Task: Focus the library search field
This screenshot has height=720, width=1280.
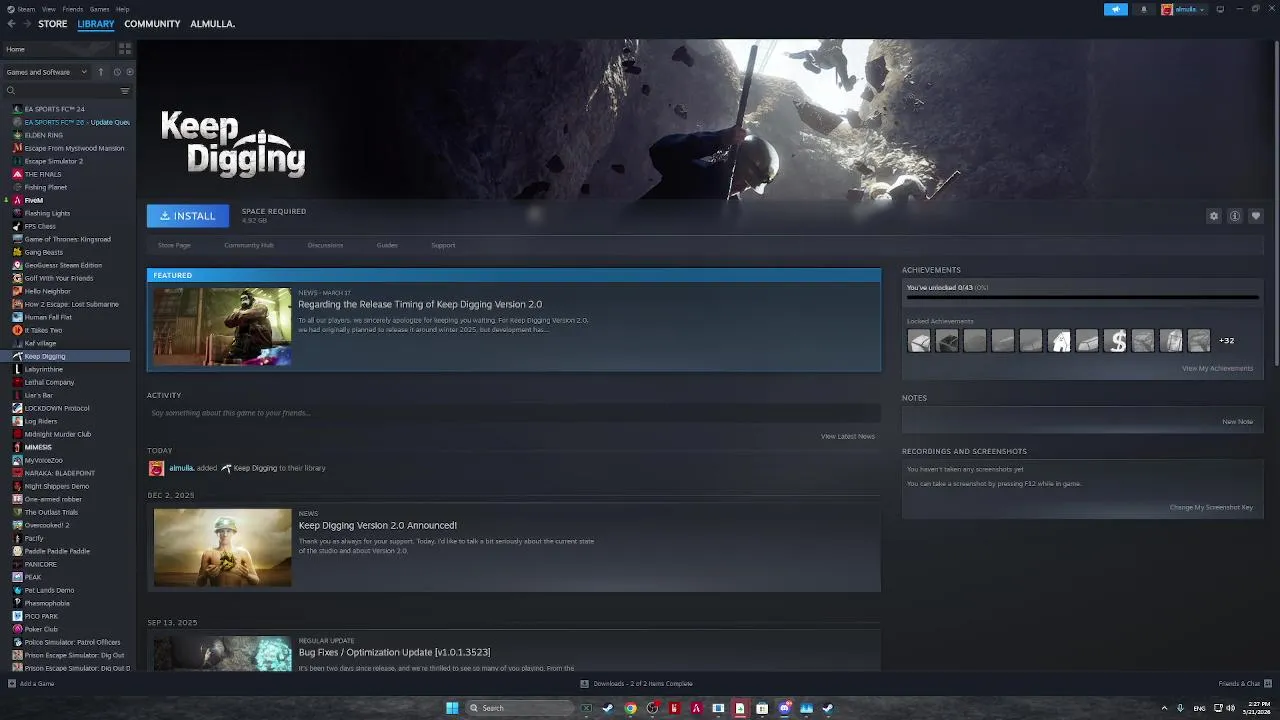Action: tap(62, 91)
